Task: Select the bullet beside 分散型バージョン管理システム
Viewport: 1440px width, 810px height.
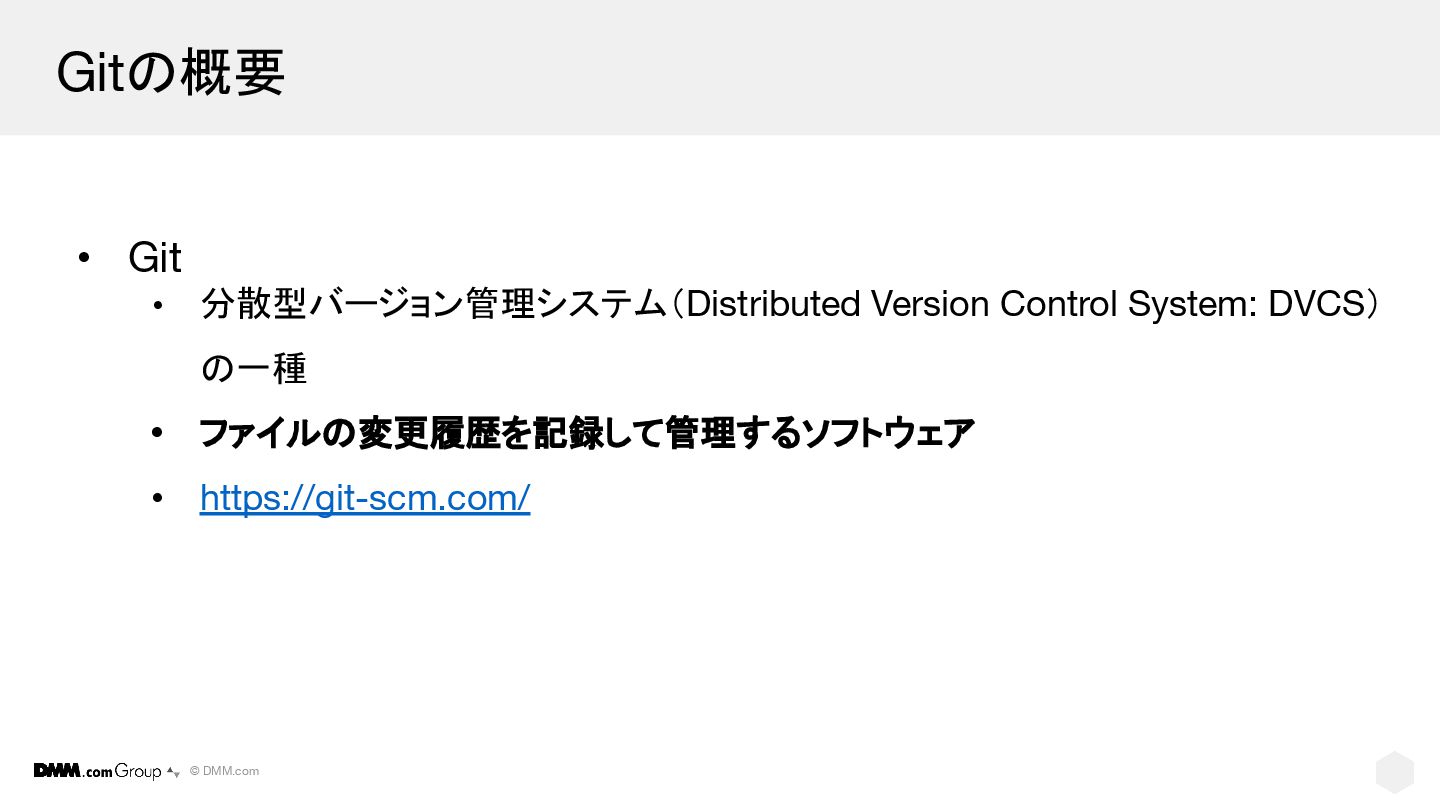Action: 157,304
